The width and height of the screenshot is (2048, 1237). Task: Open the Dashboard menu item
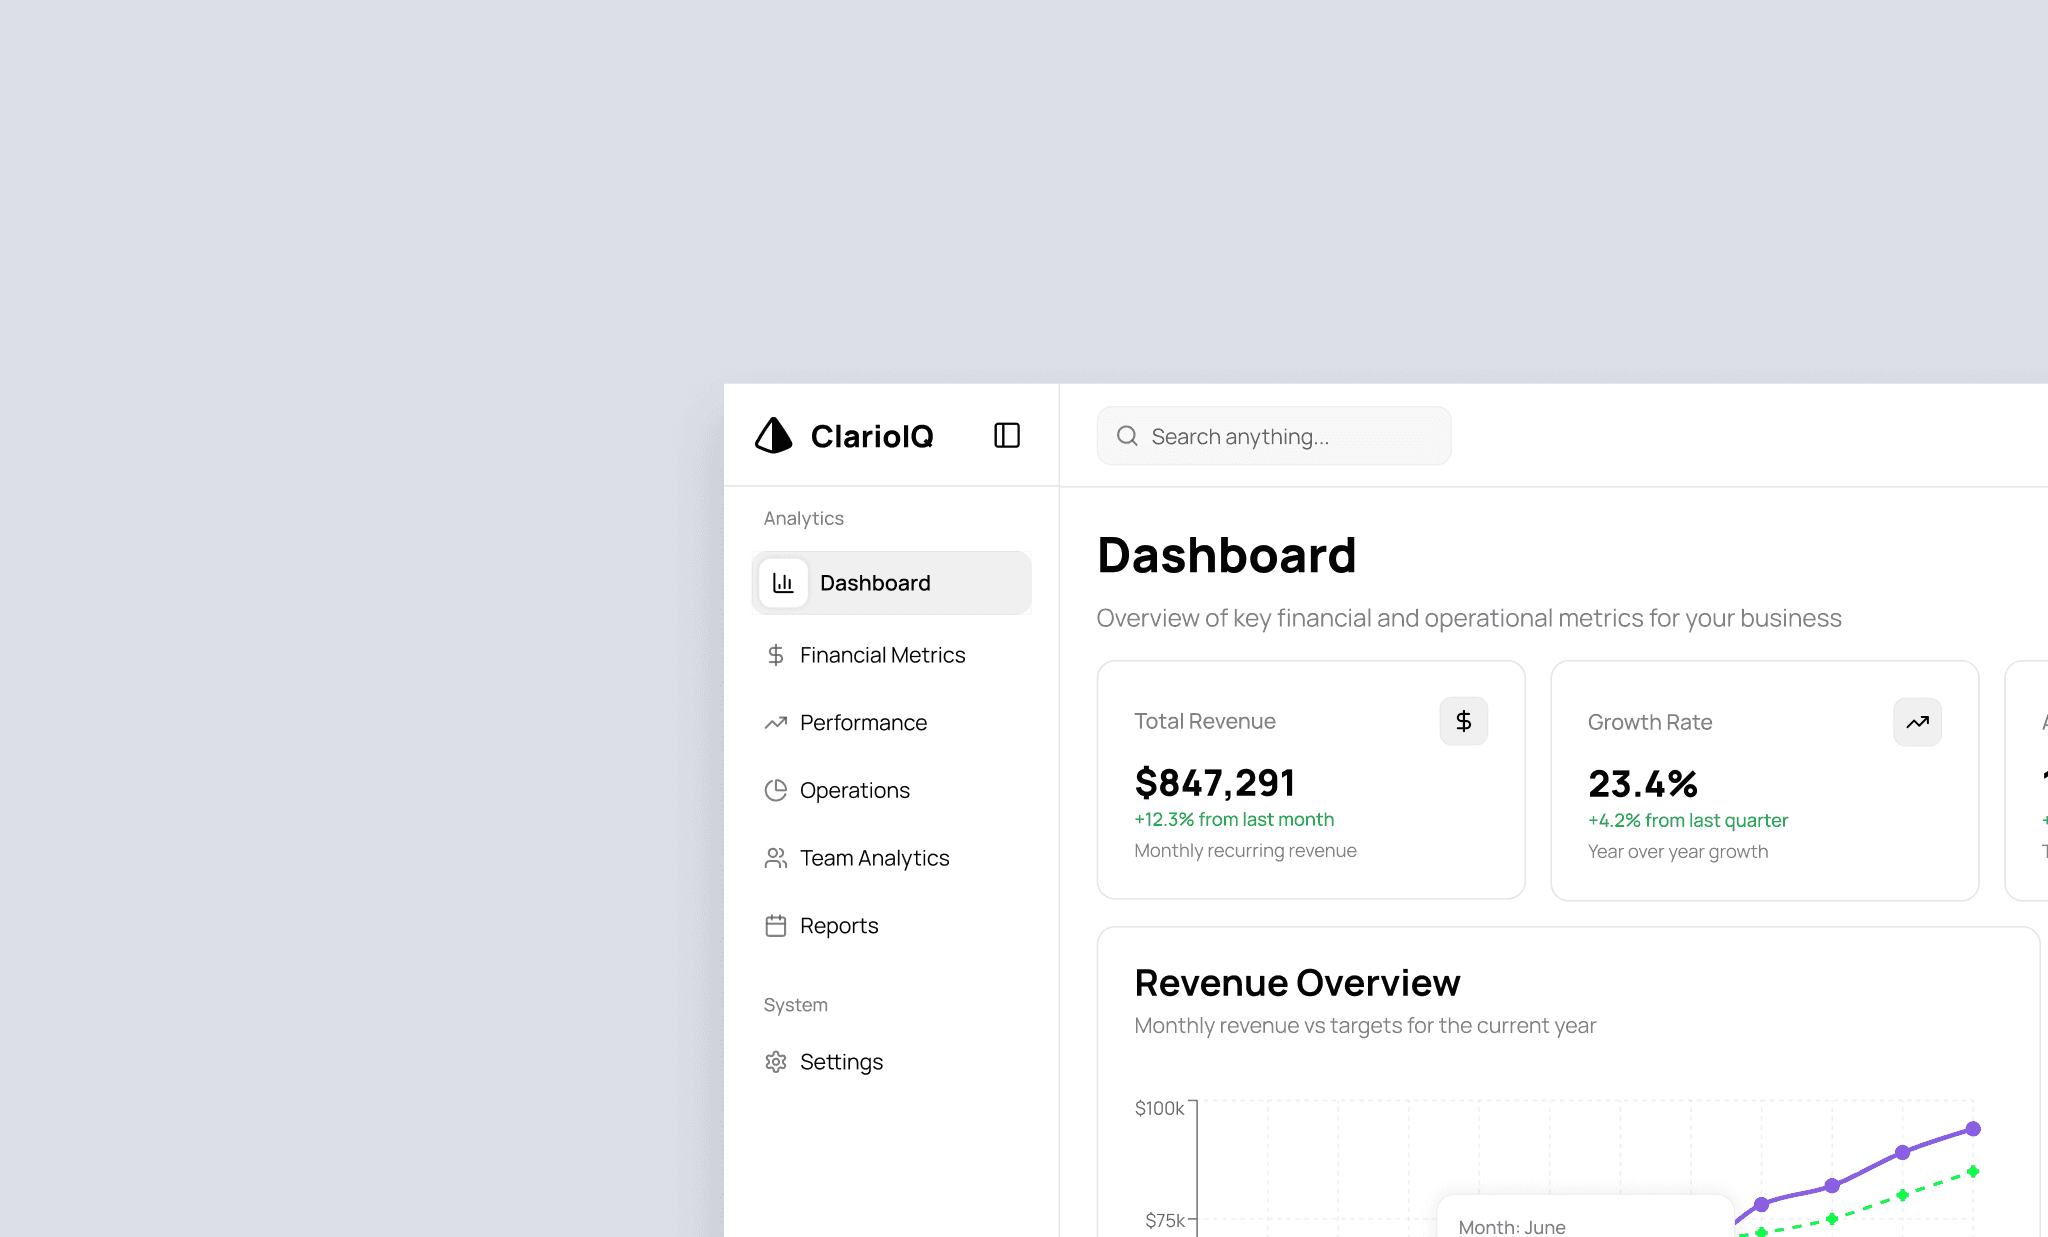[x=875, y=583]
